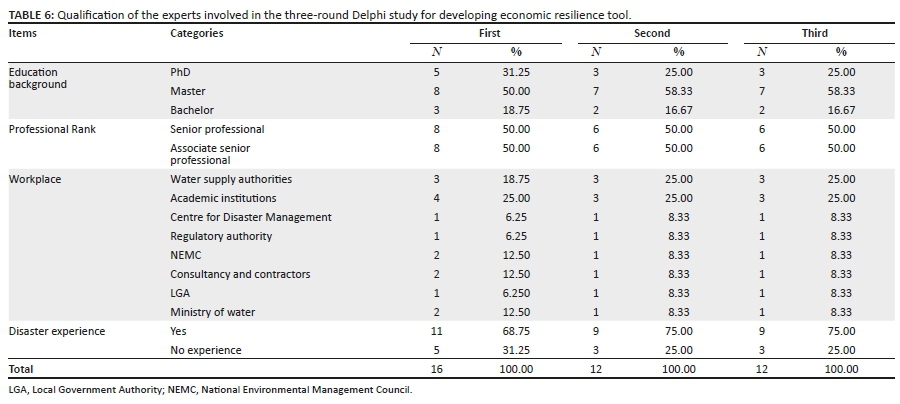Click the Regulatory authority category cell
Image resolution: width=900 pixels, height=404 pixels.
[220, 236]
